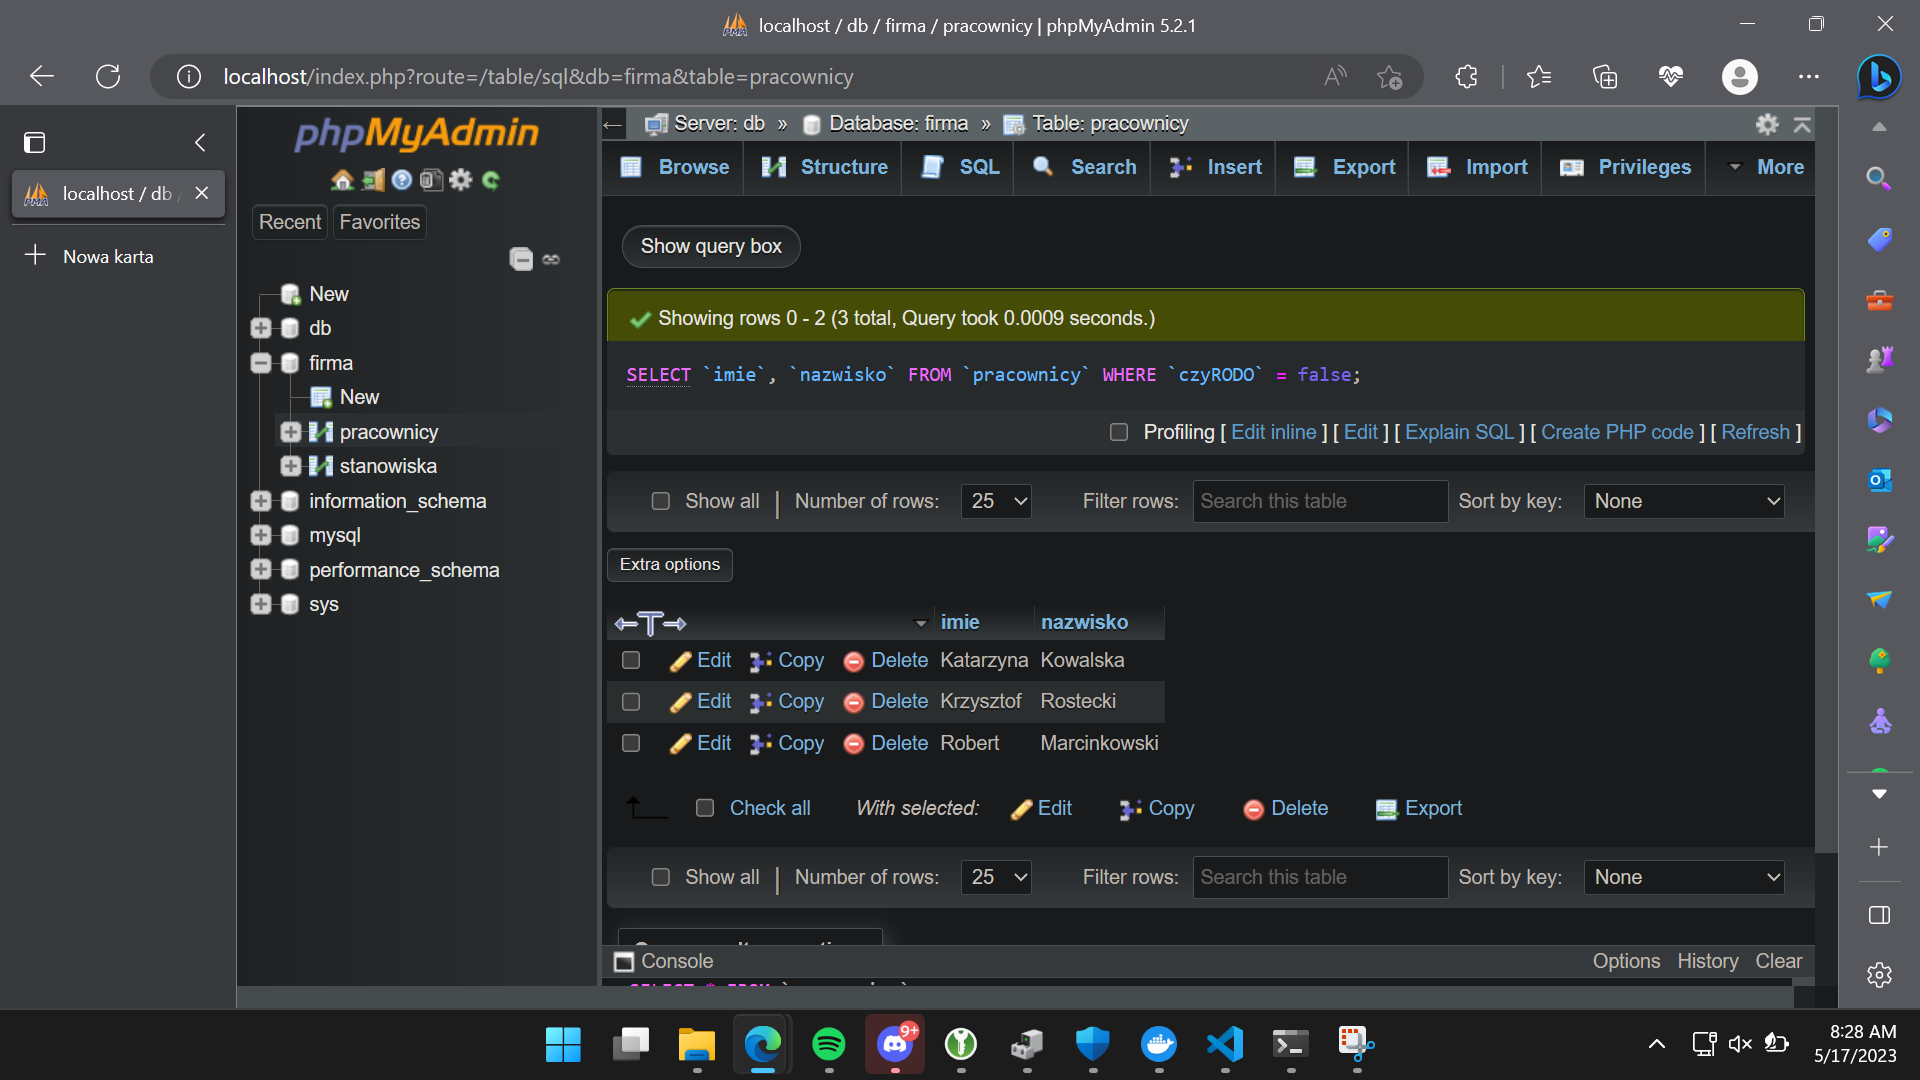Collapse the firma database tree node
This screenshot has height=1080, width=1920.
point(261,364)
